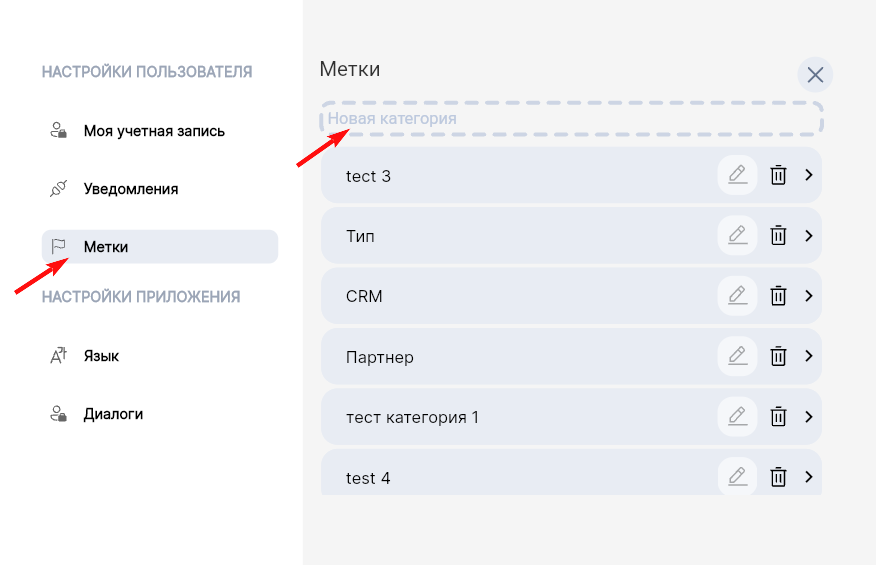Open the Уведомления settings section
This screenshot has height=565, width=876.
tap(131, 189)
